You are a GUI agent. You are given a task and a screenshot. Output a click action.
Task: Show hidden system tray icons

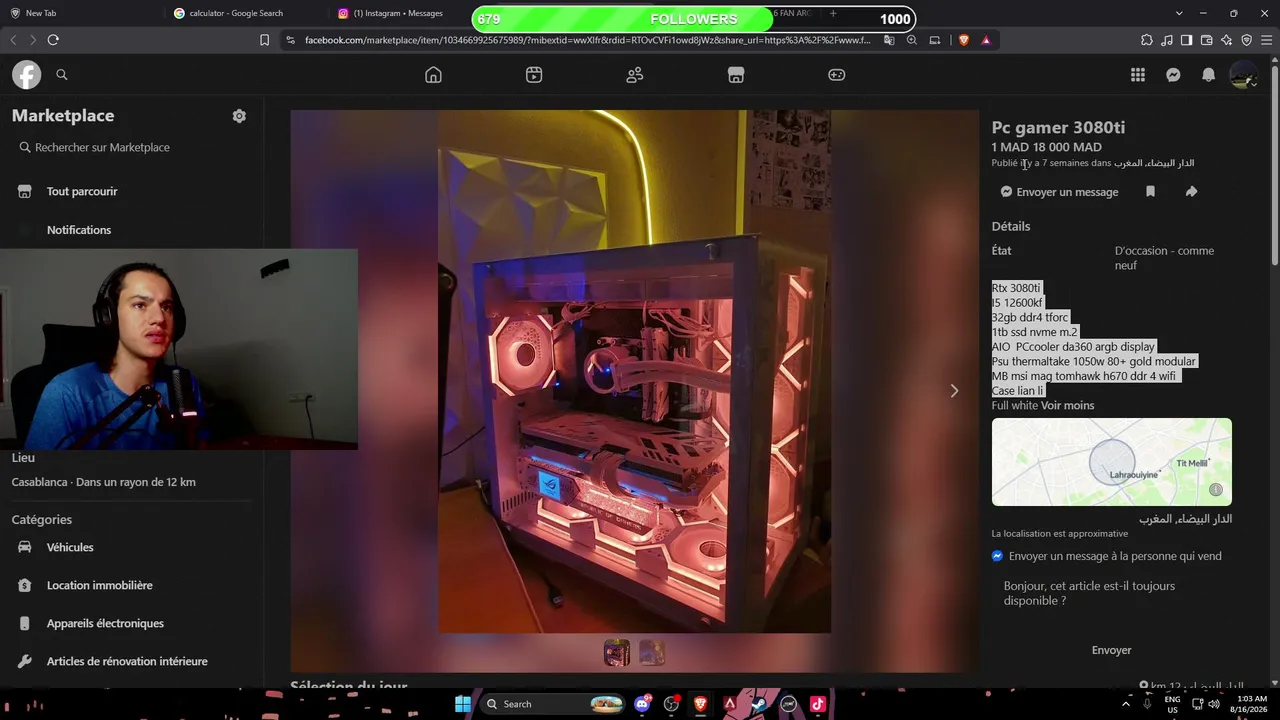tap(1127, 704)
